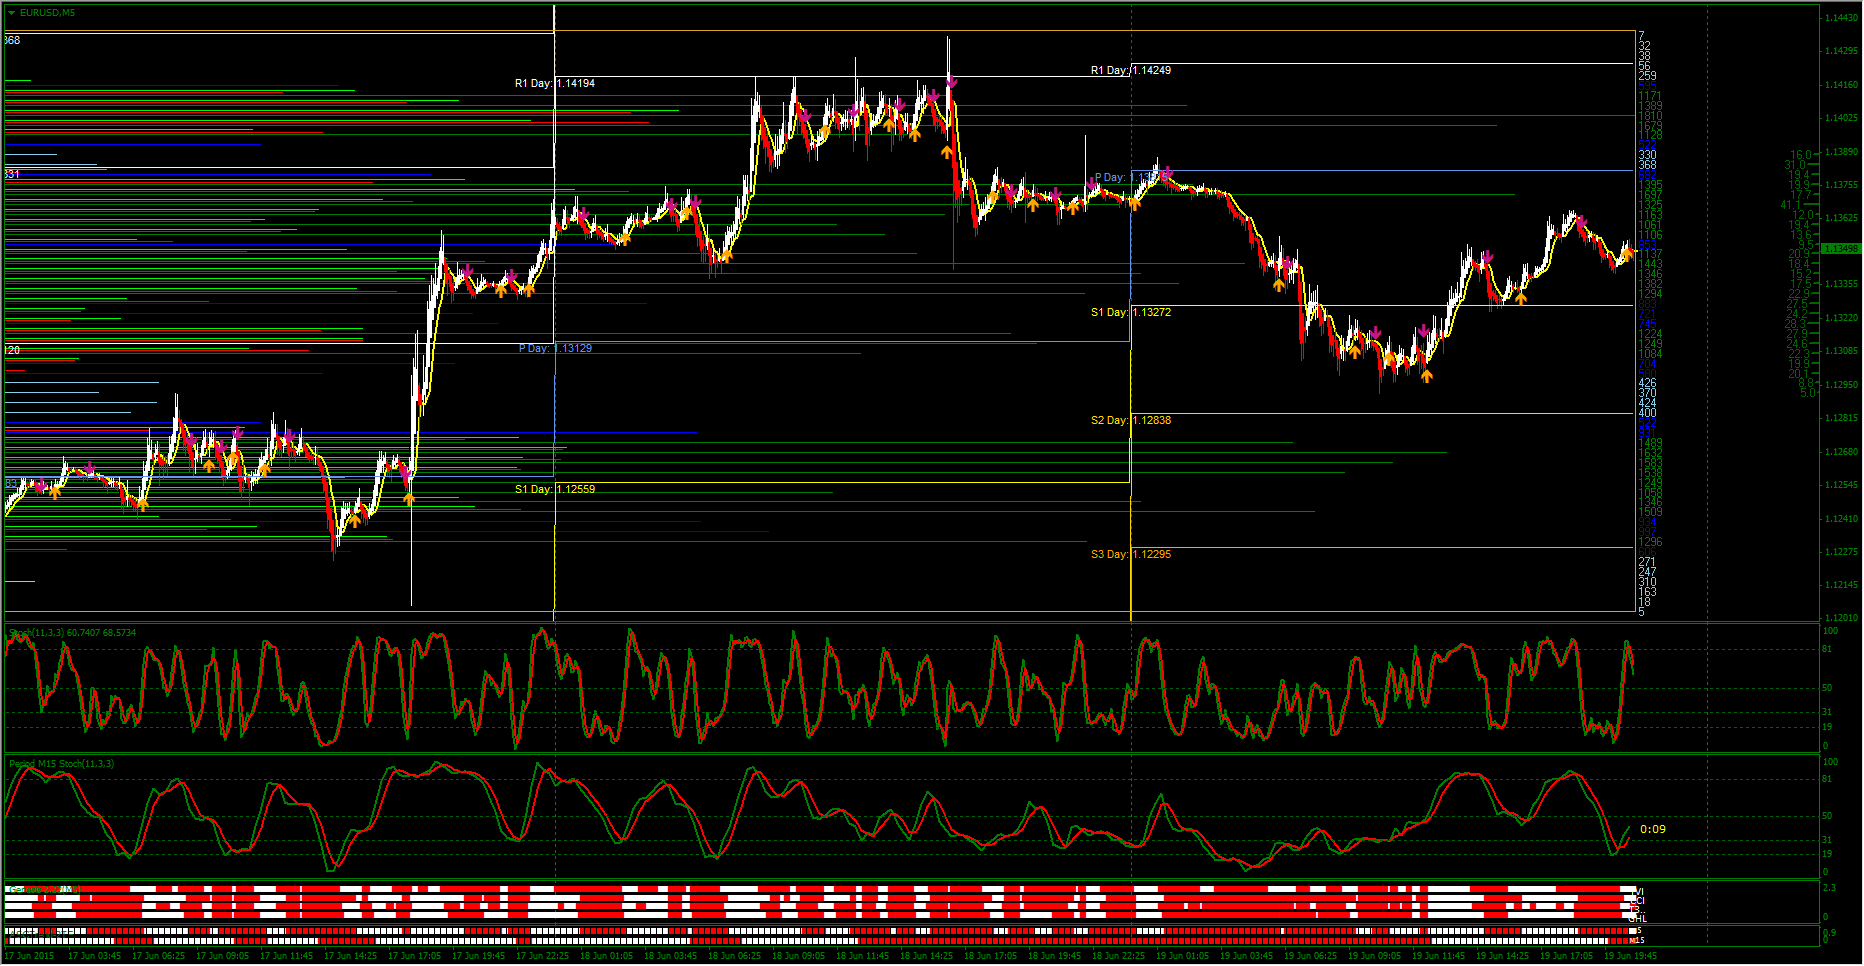Click the GHL row label in Genesis panel
1864x966 pixels.
click(1638, 919)
